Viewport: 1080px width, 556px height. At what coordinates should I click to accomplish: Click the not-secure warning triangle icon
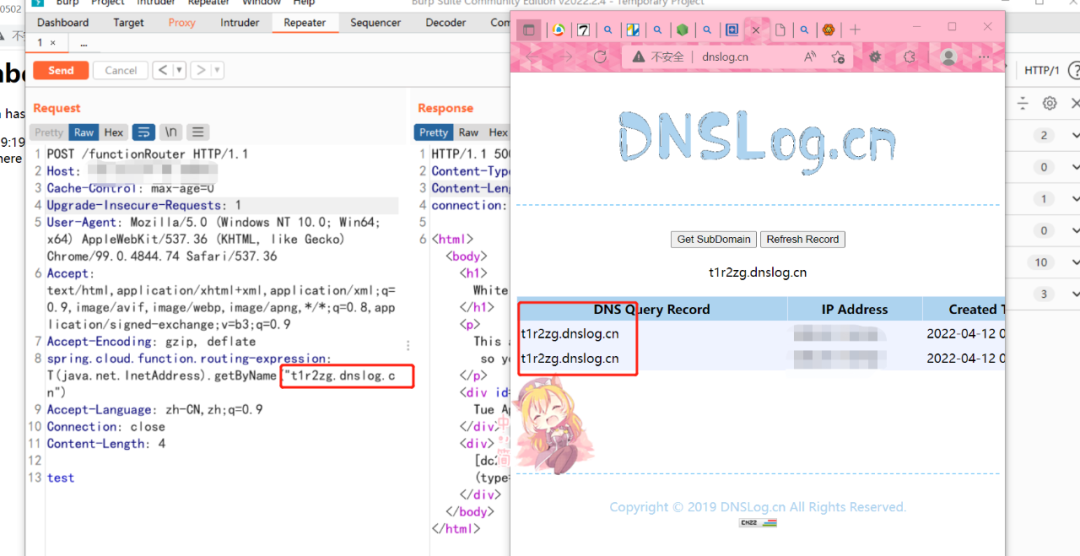pyautogui.click(x=638, y=56)
